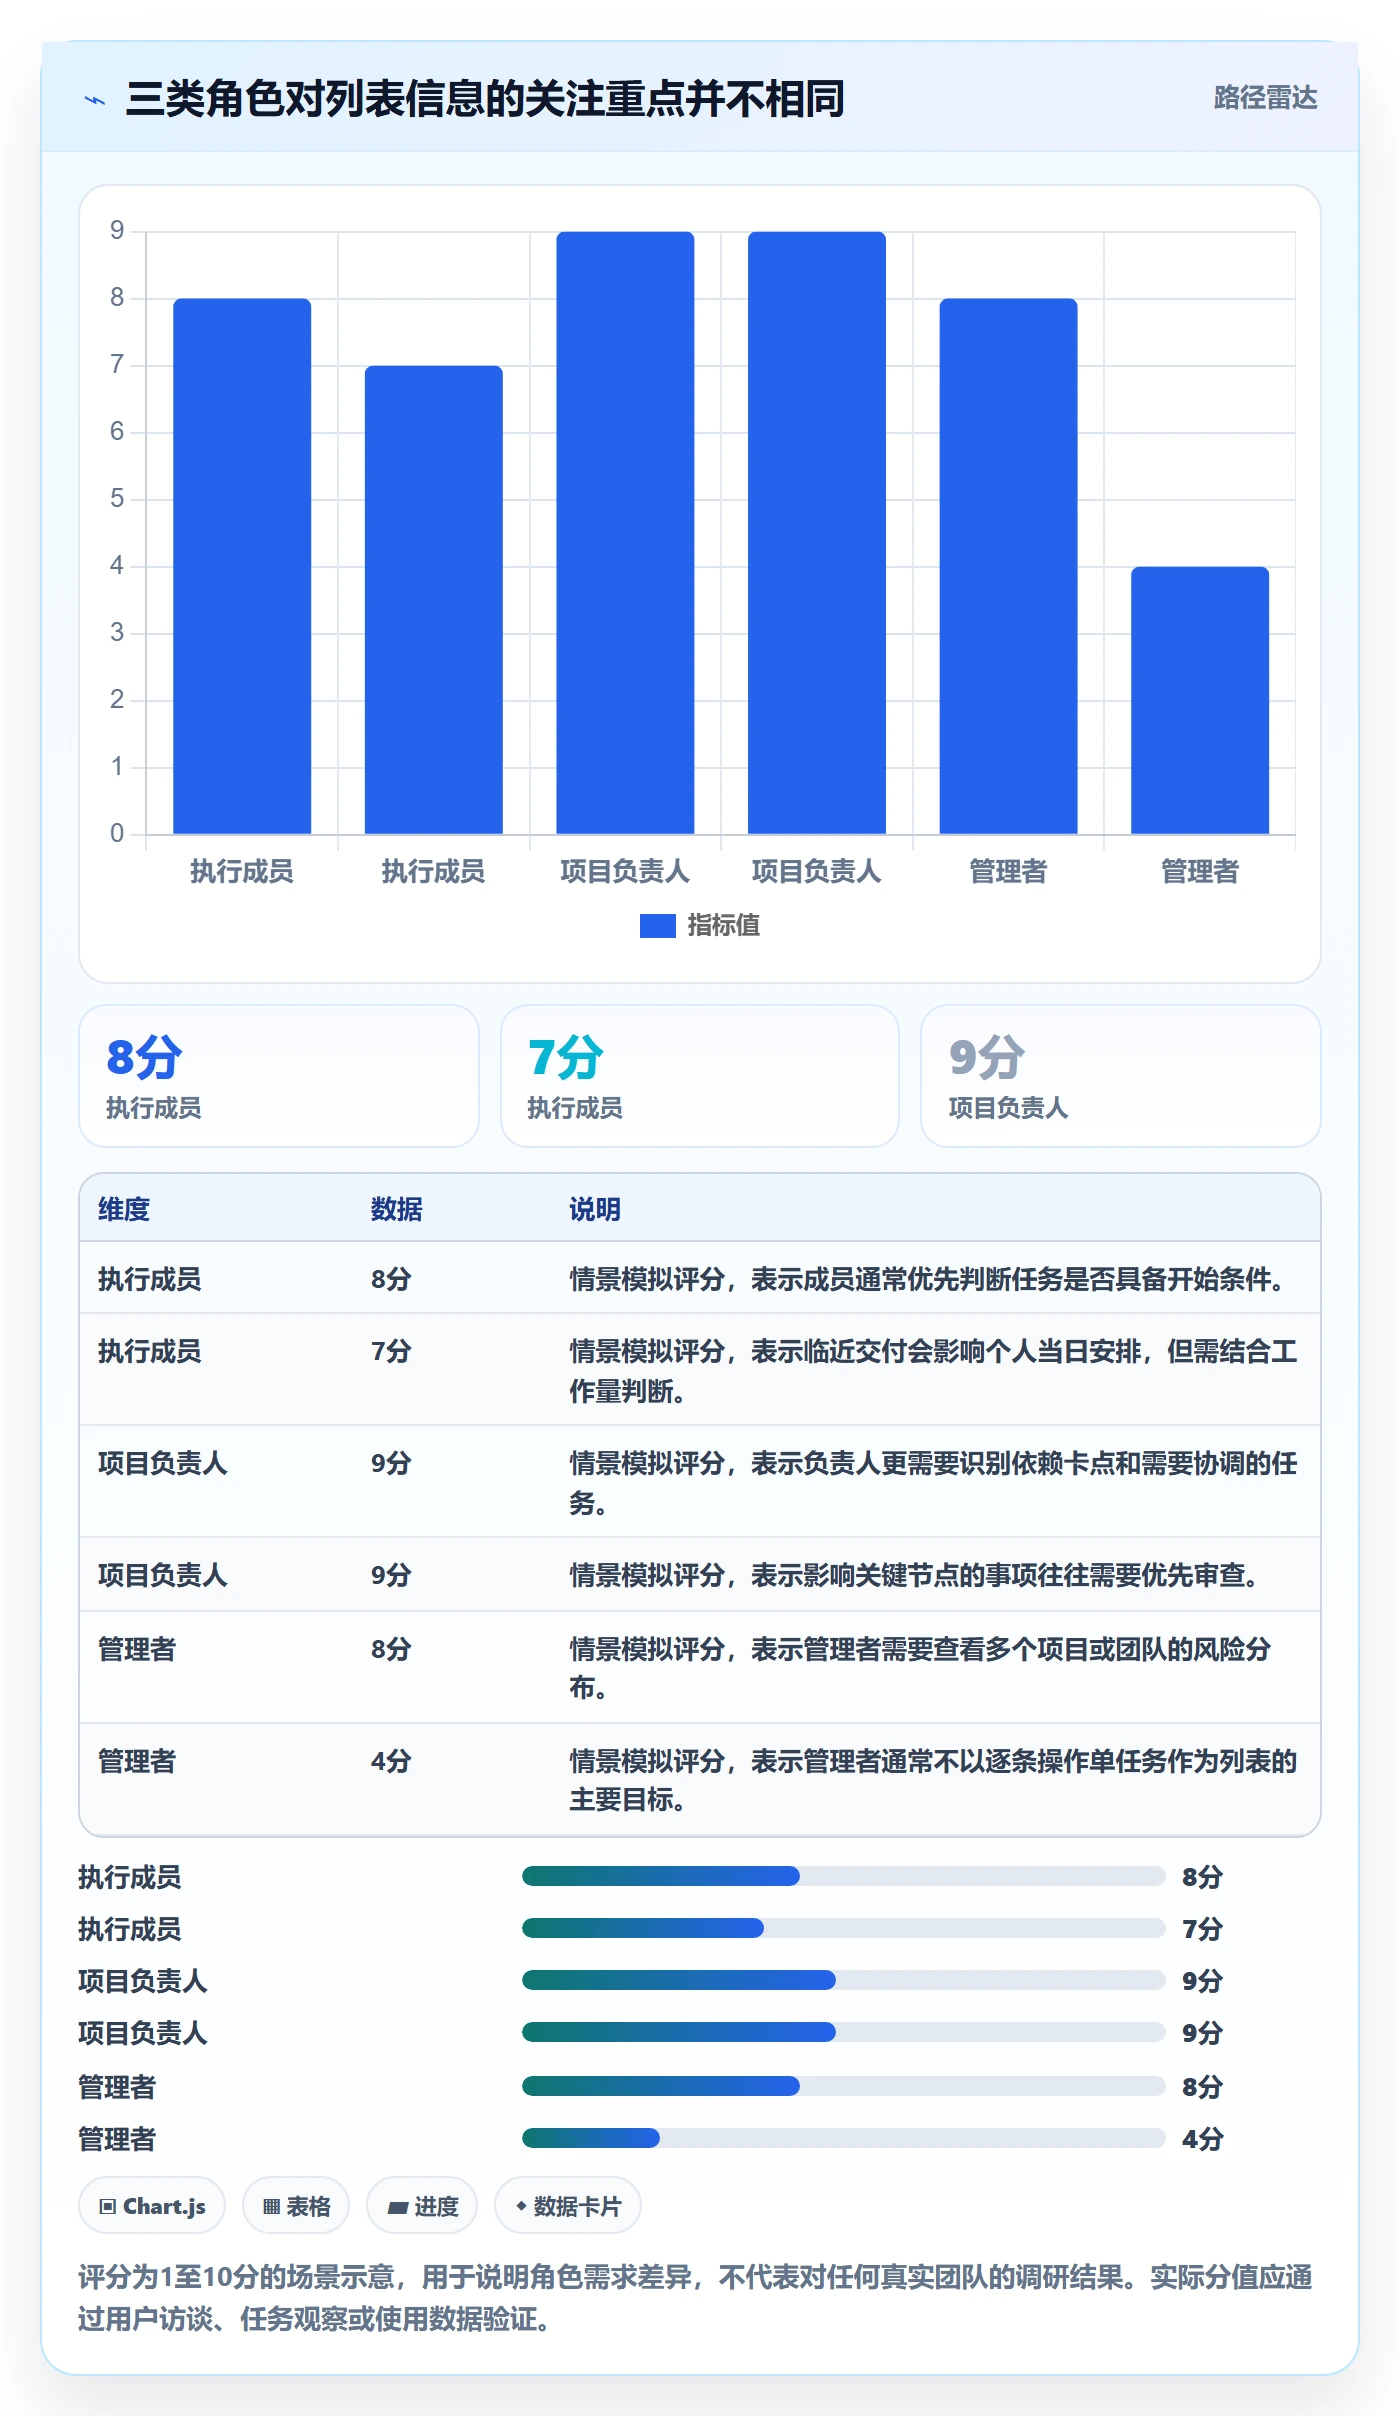
Task: Click the 进度 chip
Action: [x=422, y=2205]
